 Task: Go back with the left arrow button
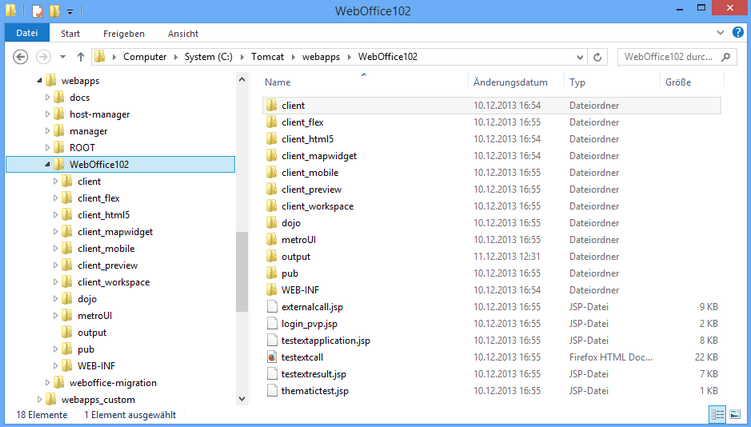pos(20,57)
